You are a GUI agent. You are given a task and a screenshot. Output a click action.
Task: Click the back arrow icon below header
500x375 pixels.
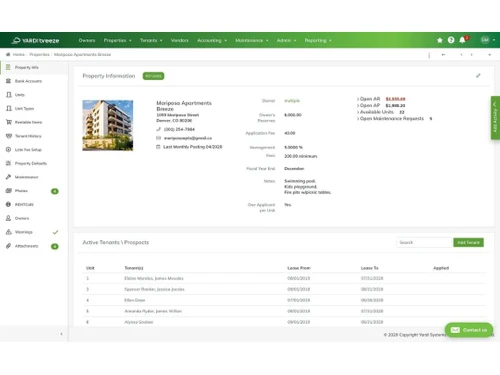(x=443, y=55)
